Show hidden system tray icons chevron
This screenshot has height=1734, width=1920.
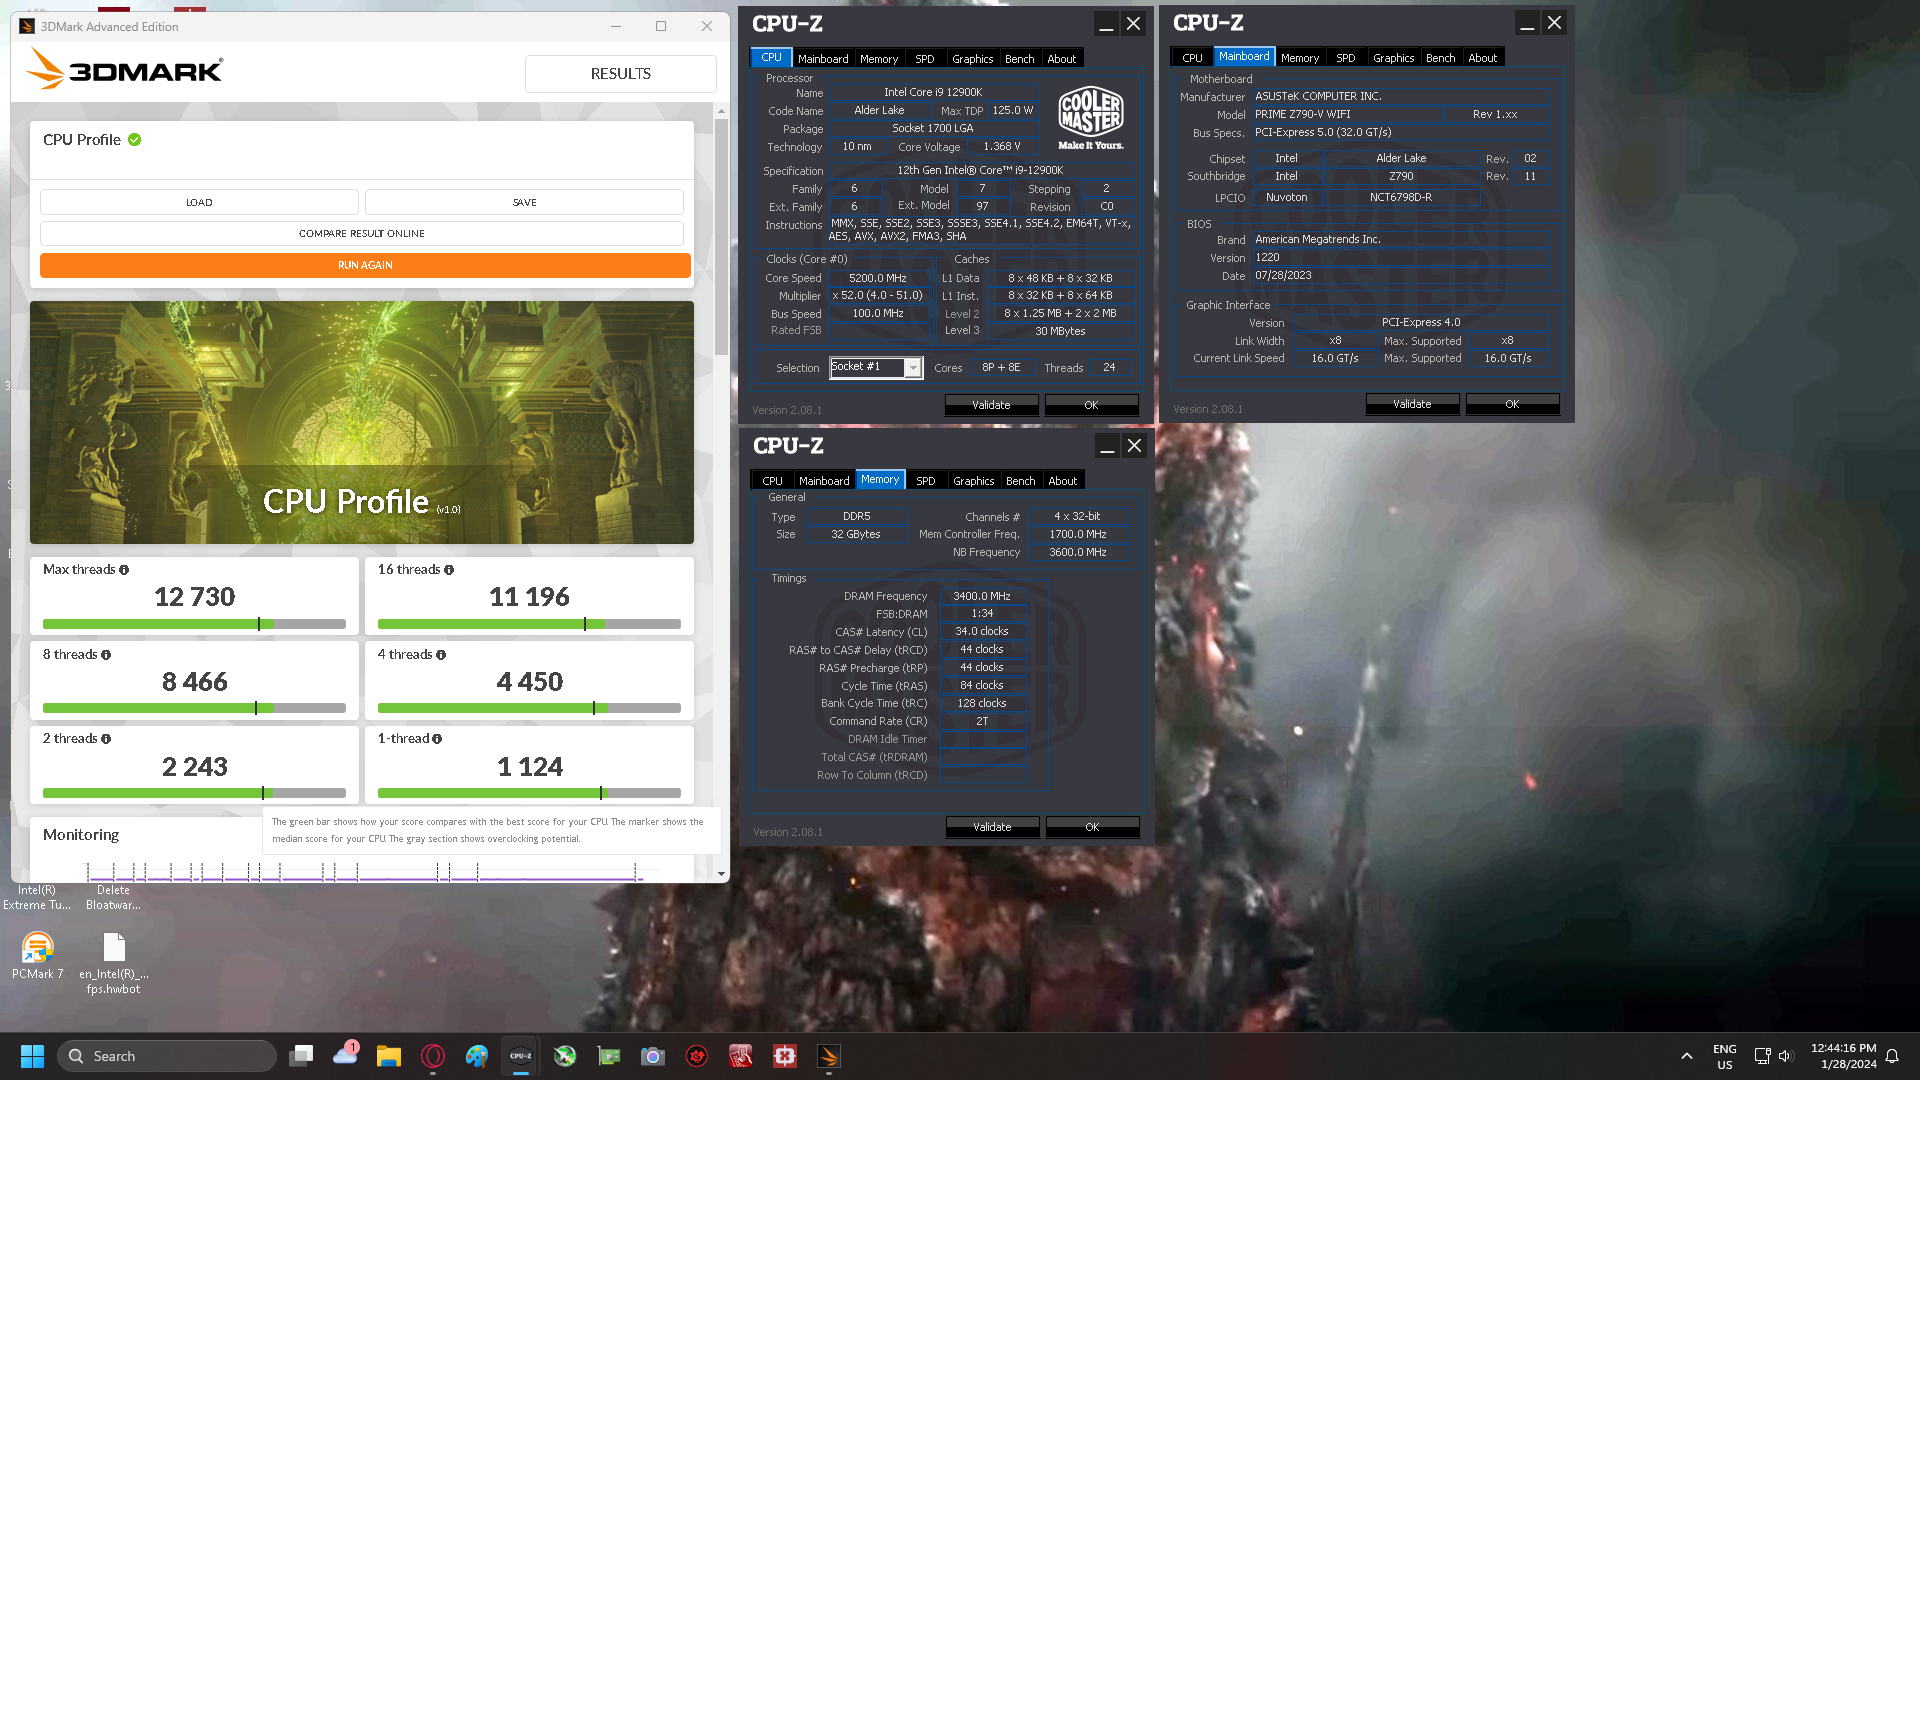click(1687, 1056)
